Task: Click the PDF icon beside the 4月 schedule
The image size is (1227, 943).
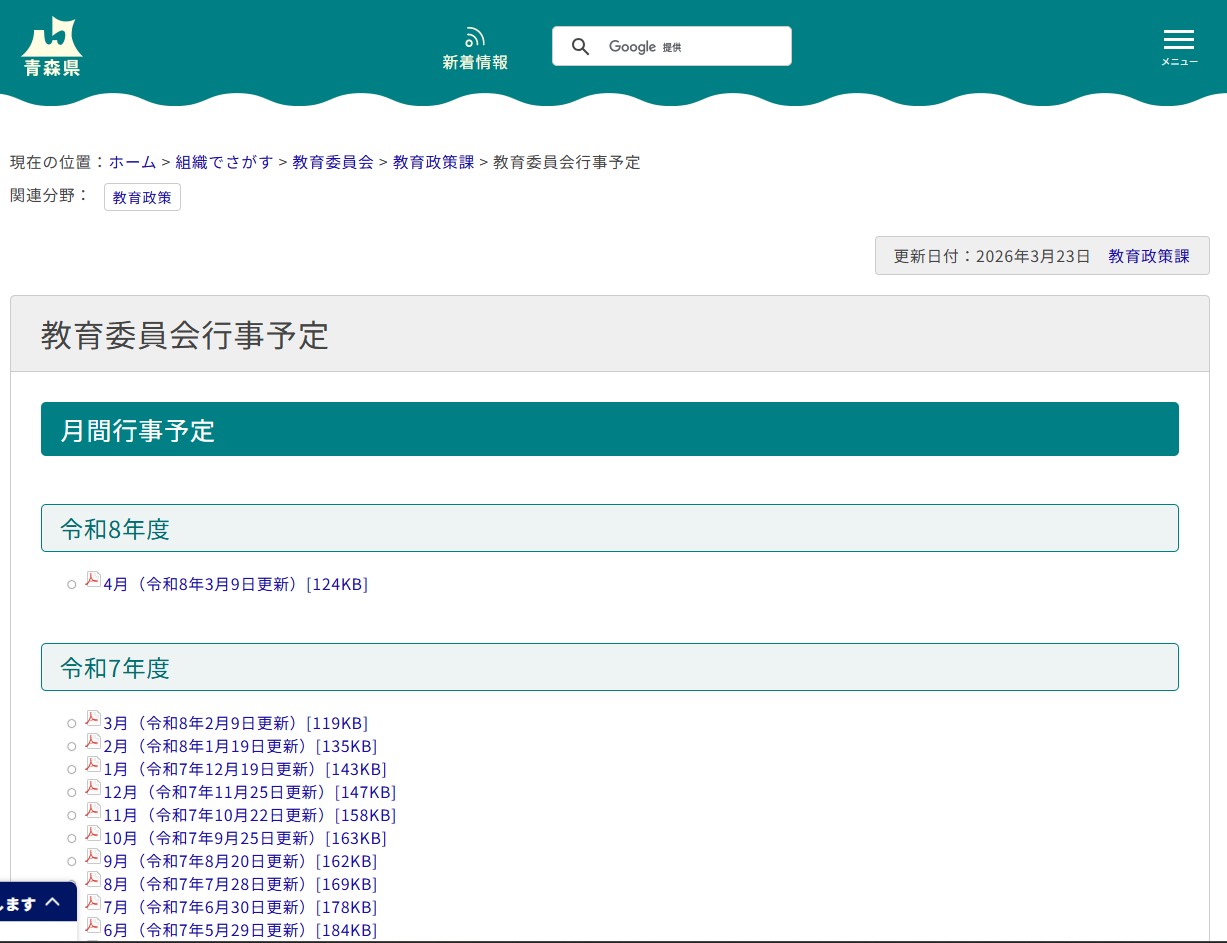Action: (92, 579)
